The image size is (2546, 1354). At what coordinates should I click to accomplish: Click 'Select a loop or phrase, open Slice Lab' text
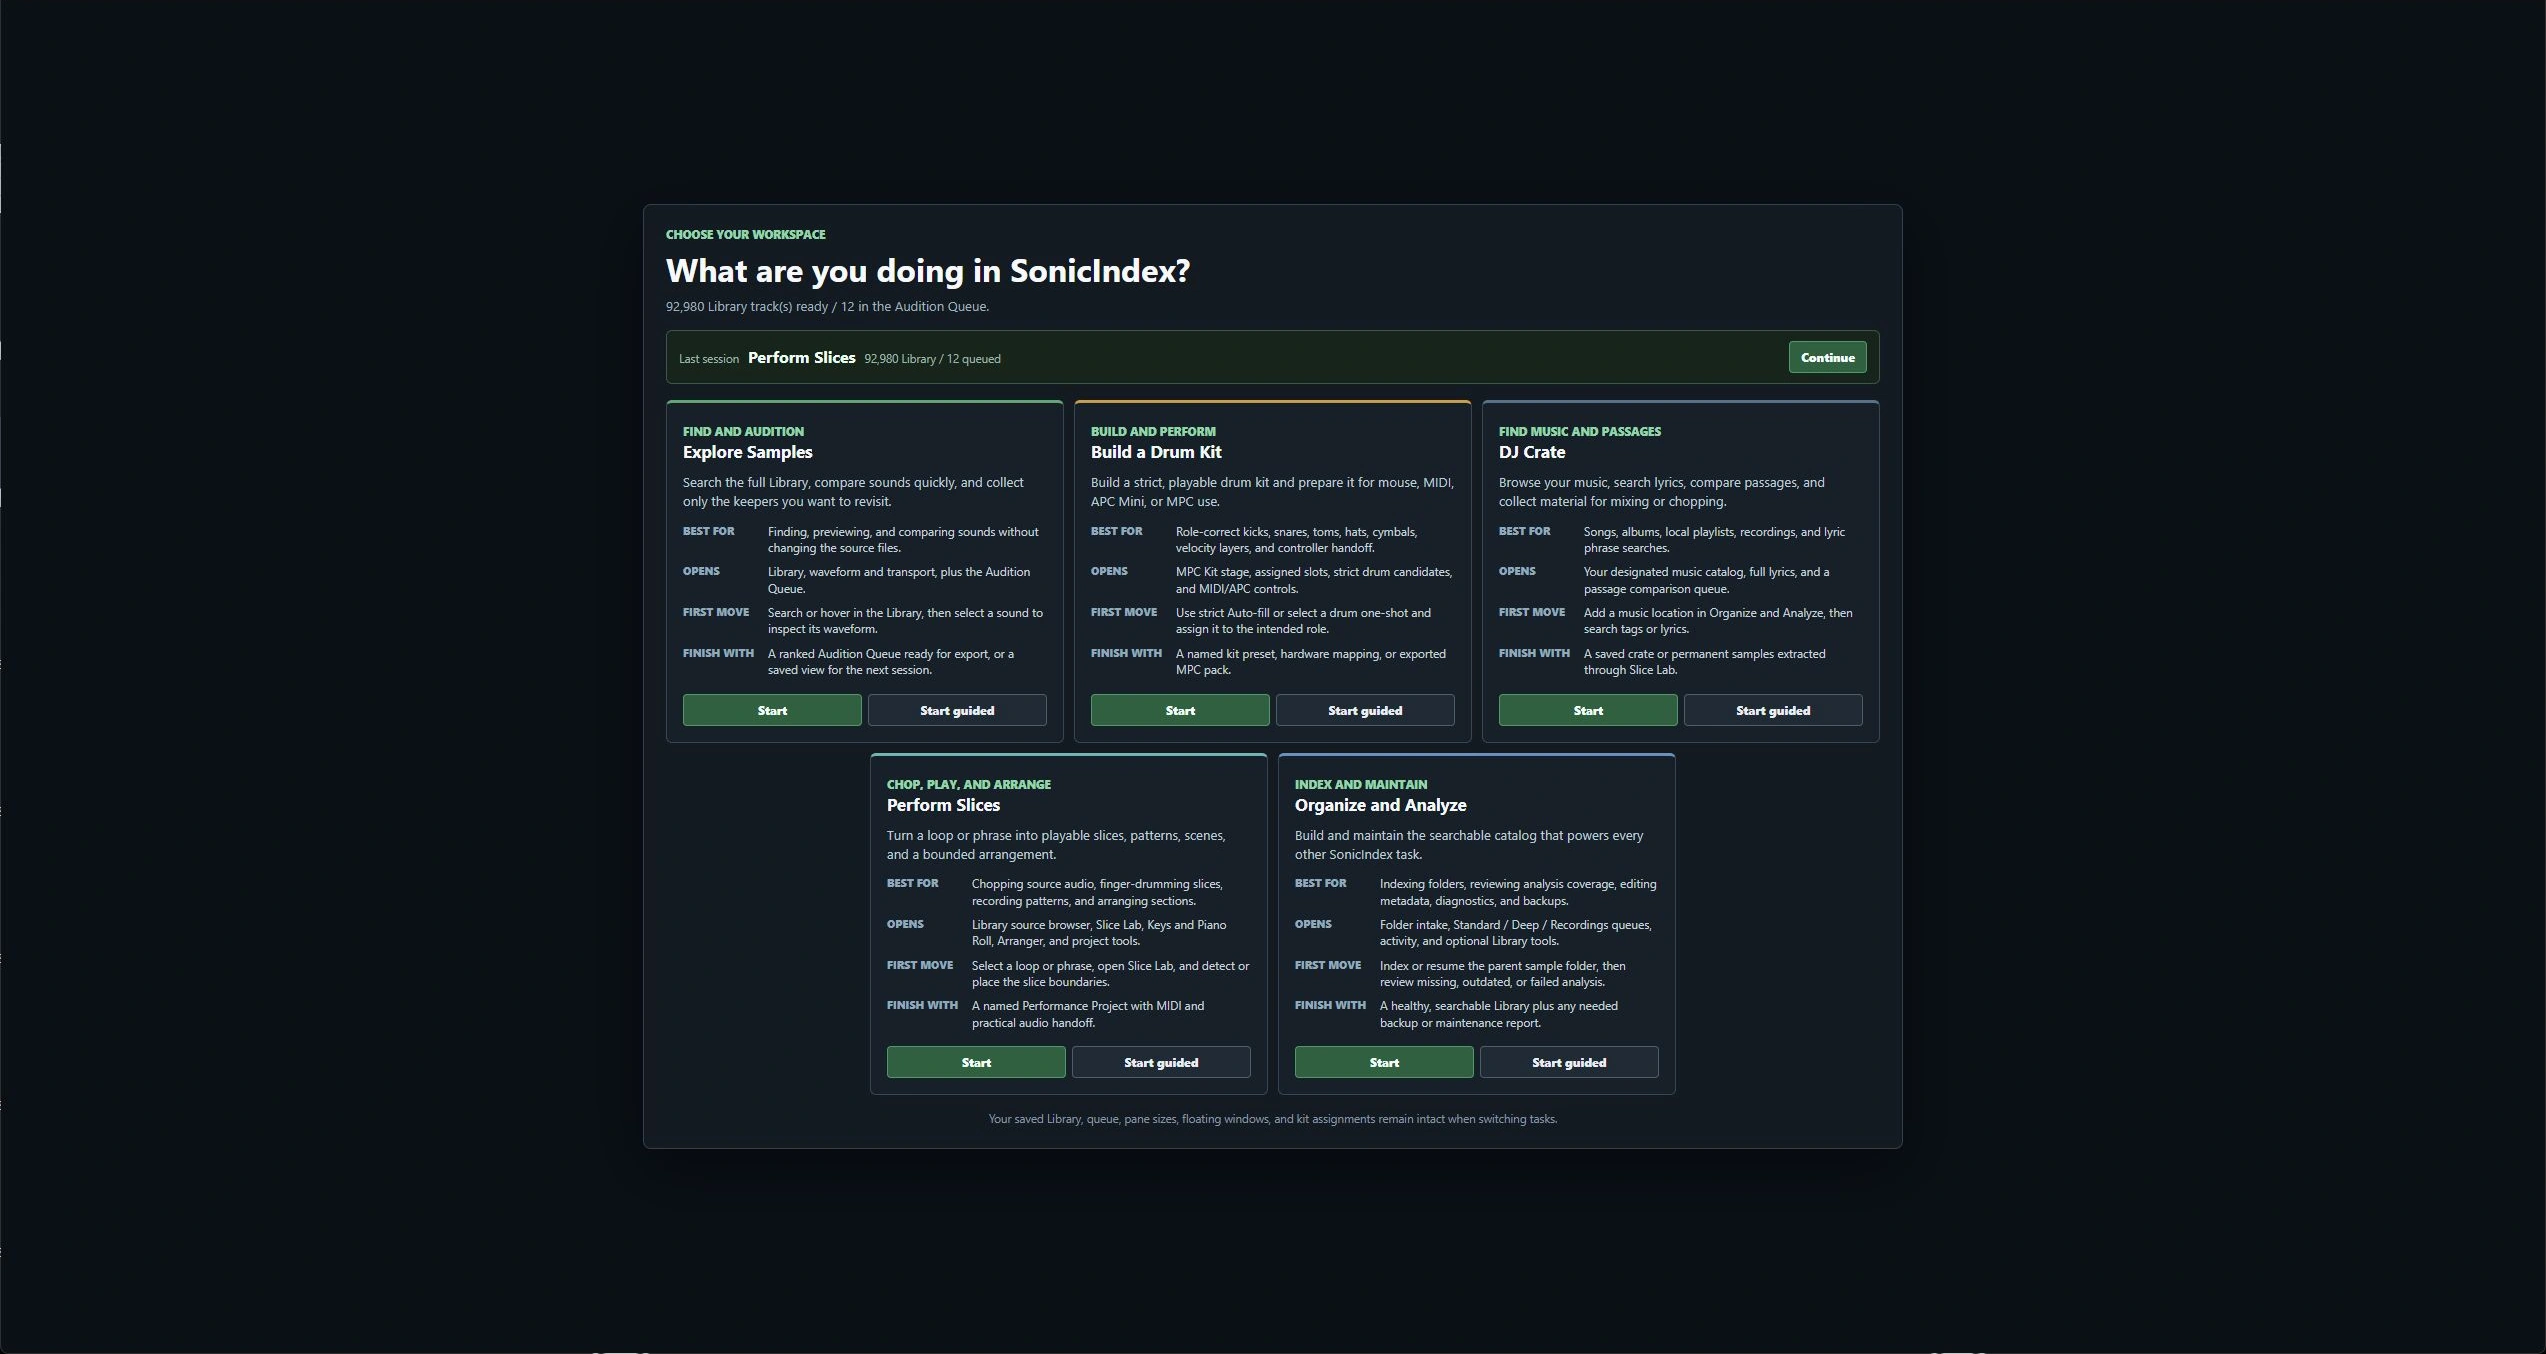[x=1110, y=974]
